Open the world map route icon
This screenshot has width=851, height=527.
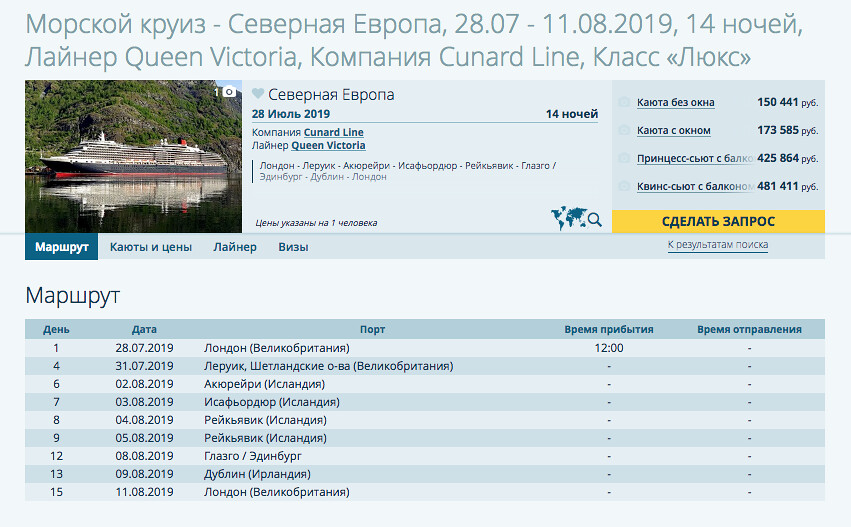coord(569,218)
